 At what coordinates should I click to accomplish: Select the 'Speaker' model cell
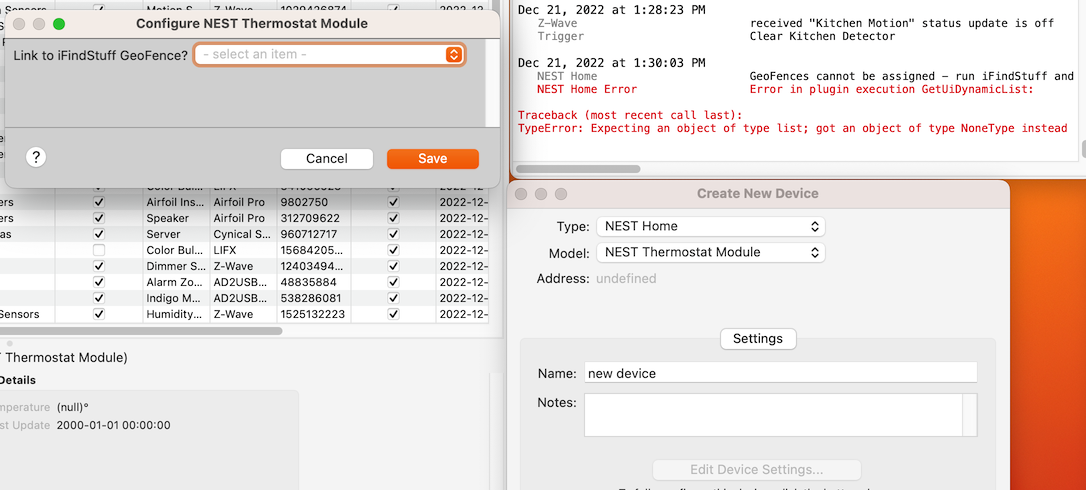coord(175,218)
